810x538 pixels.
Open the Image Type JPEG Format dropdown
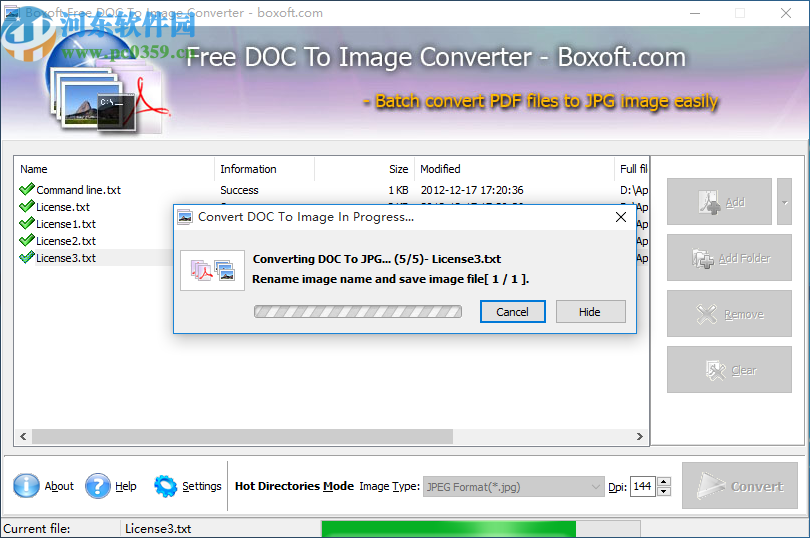[513, 486]
